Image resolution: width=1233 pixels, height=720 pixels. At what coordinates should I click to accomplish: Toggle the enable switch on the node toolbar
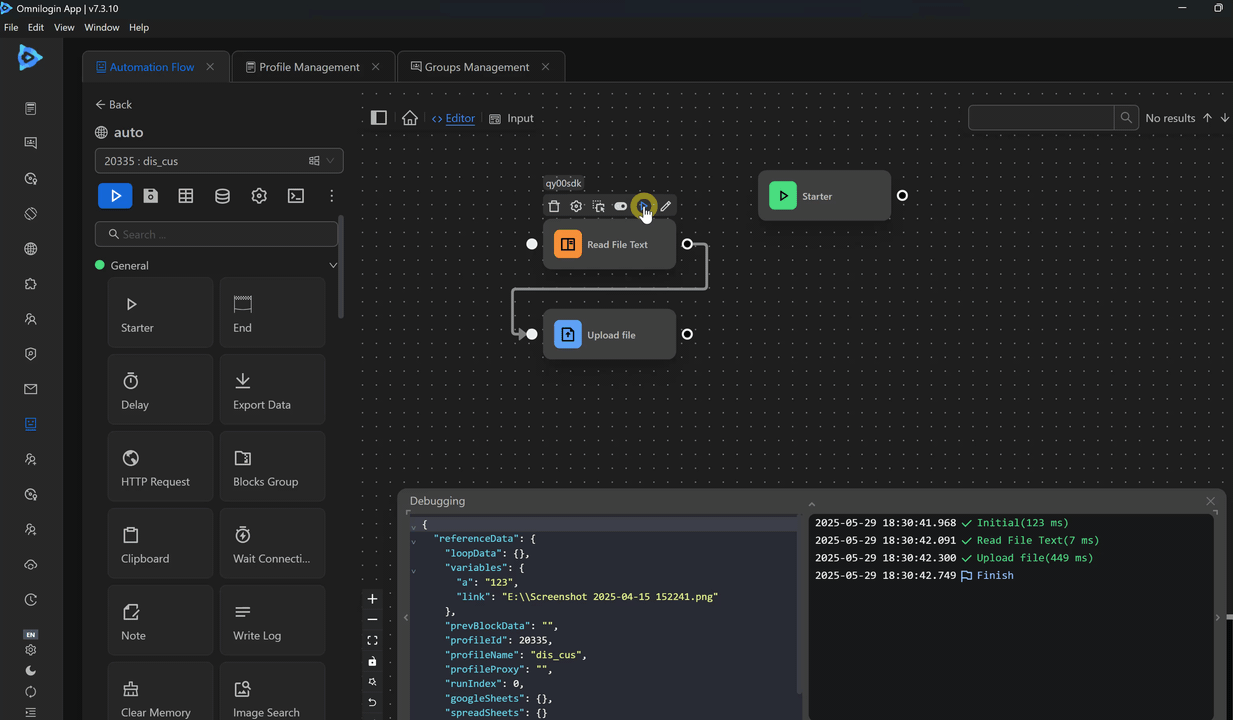click(620, 206)
